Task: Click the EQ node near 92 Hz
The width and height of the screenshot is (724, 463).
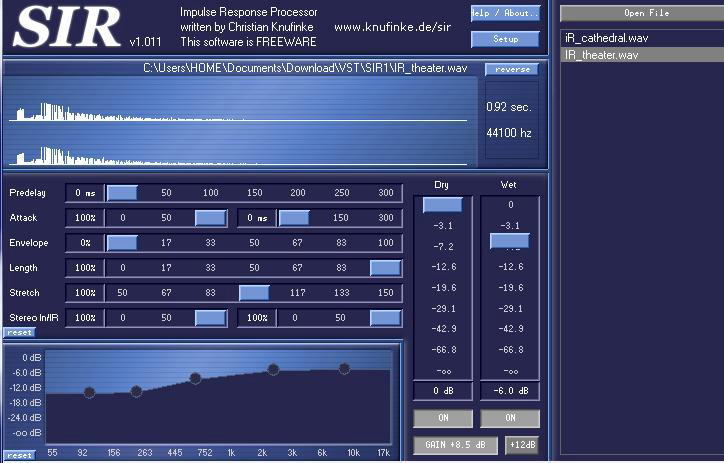Action: 90,392
